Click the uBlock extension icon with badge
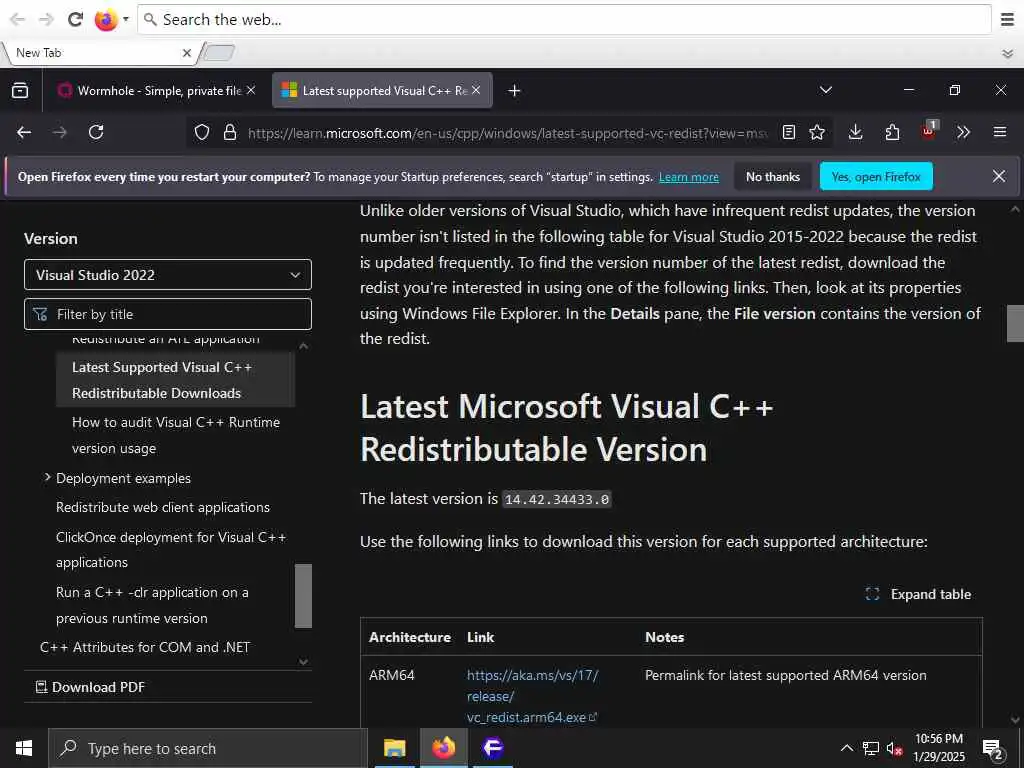Viewport: 1024px width, 768px height. click(929, 131)
